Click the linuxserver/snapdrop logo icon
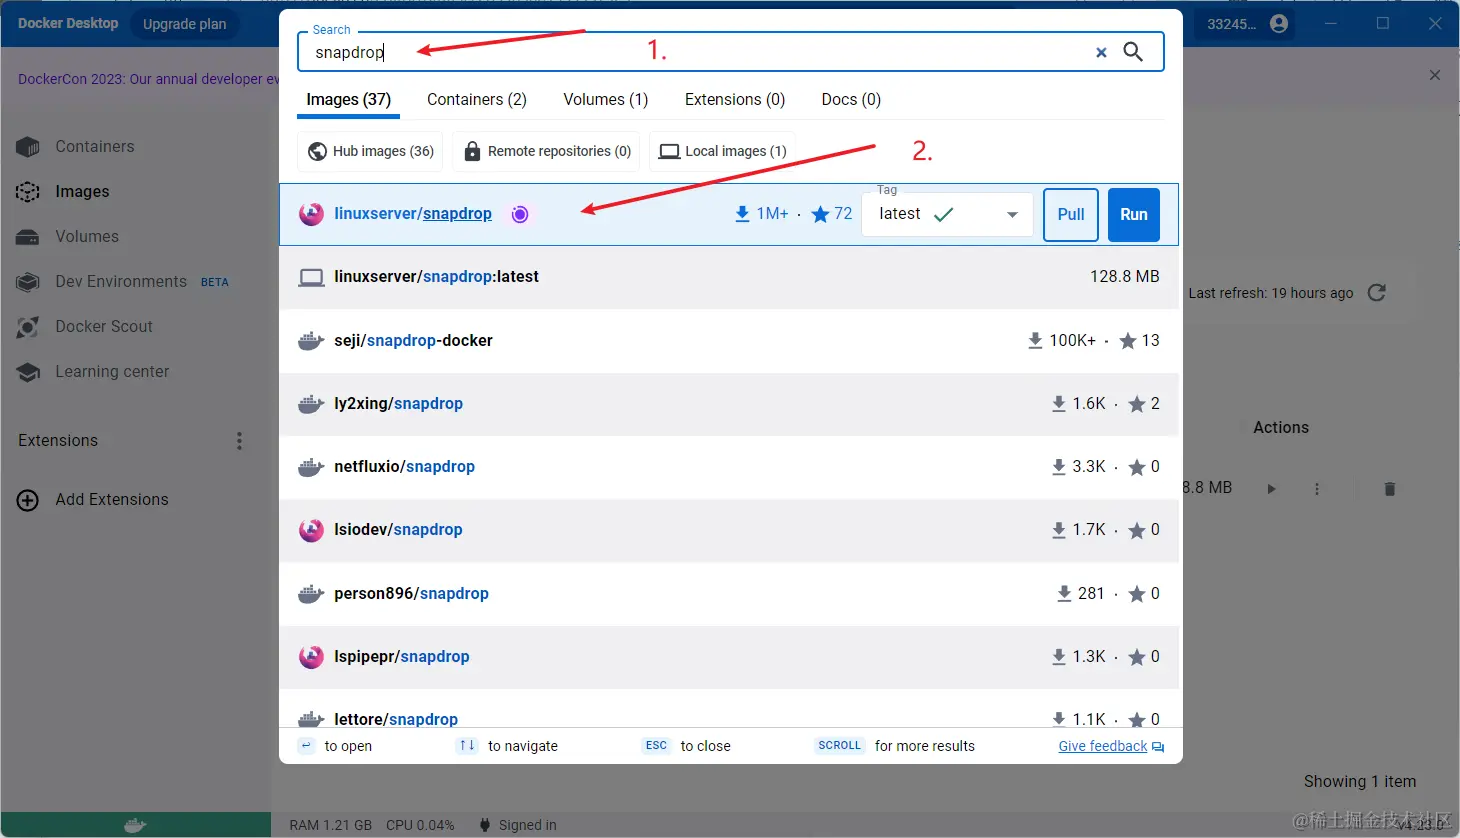This screenshot has height=838, width=1460. (311, 214)
